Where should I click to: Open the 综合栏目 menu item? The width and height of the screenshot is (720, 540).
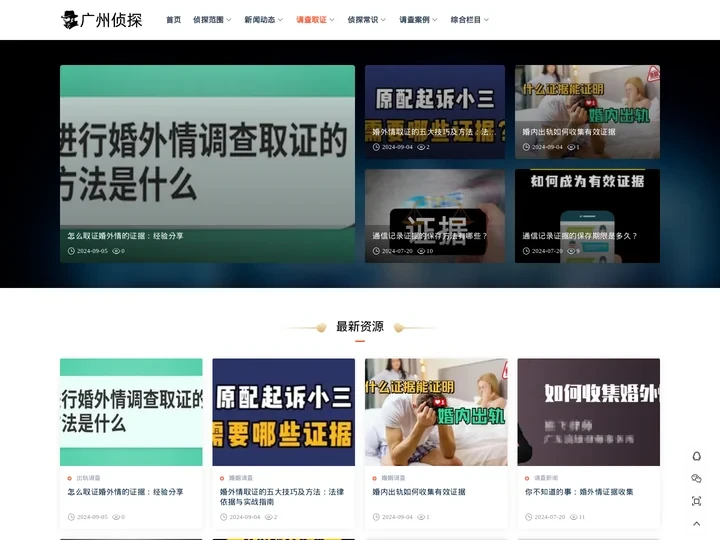(466, 20)
